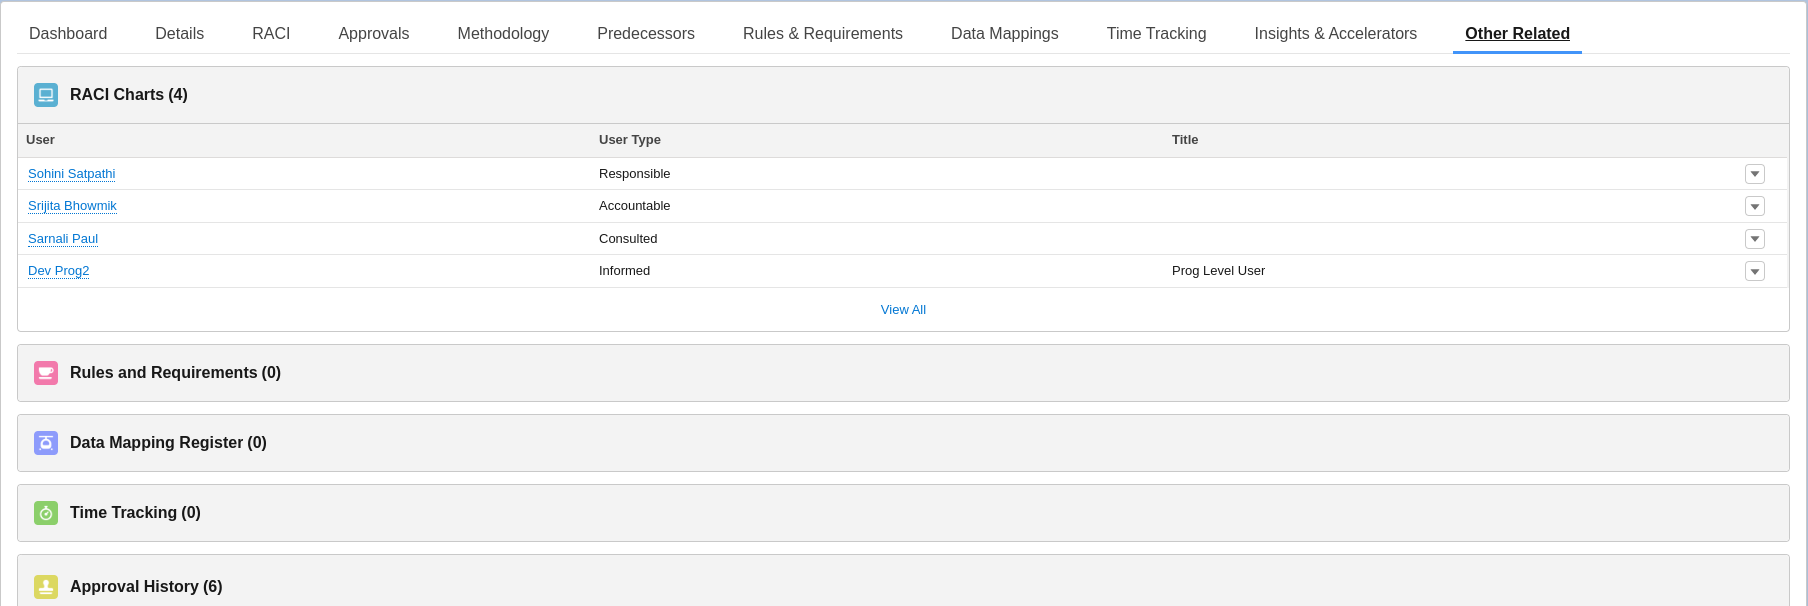Open Sohini Satpathi user record
This screenshot has height=606, width=1808.
(x=72, y=174)
